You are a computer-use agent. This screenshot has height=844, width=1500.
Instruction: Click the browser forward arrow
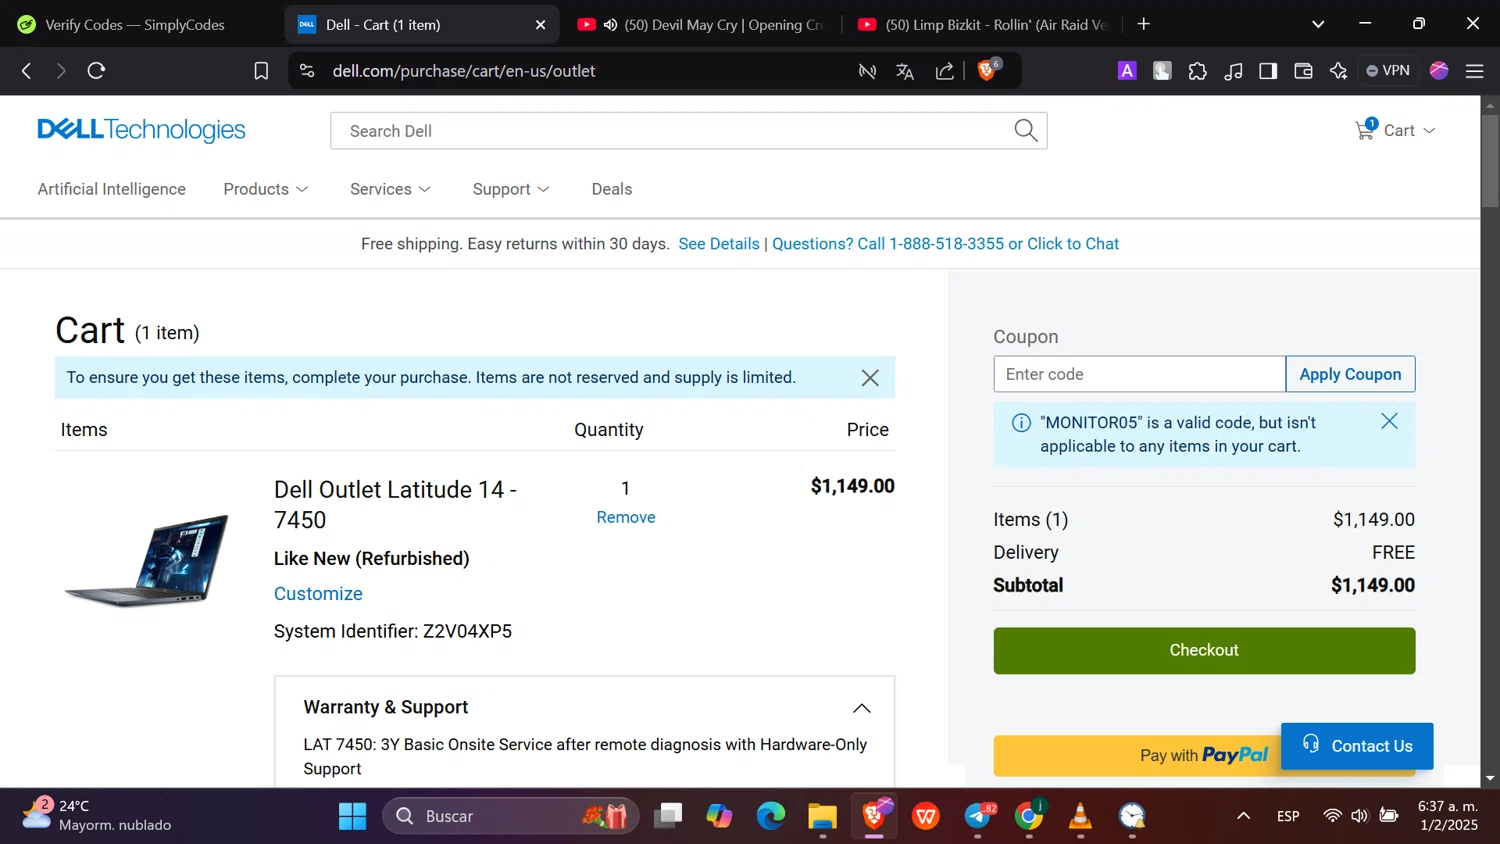(x=61, y=71)
